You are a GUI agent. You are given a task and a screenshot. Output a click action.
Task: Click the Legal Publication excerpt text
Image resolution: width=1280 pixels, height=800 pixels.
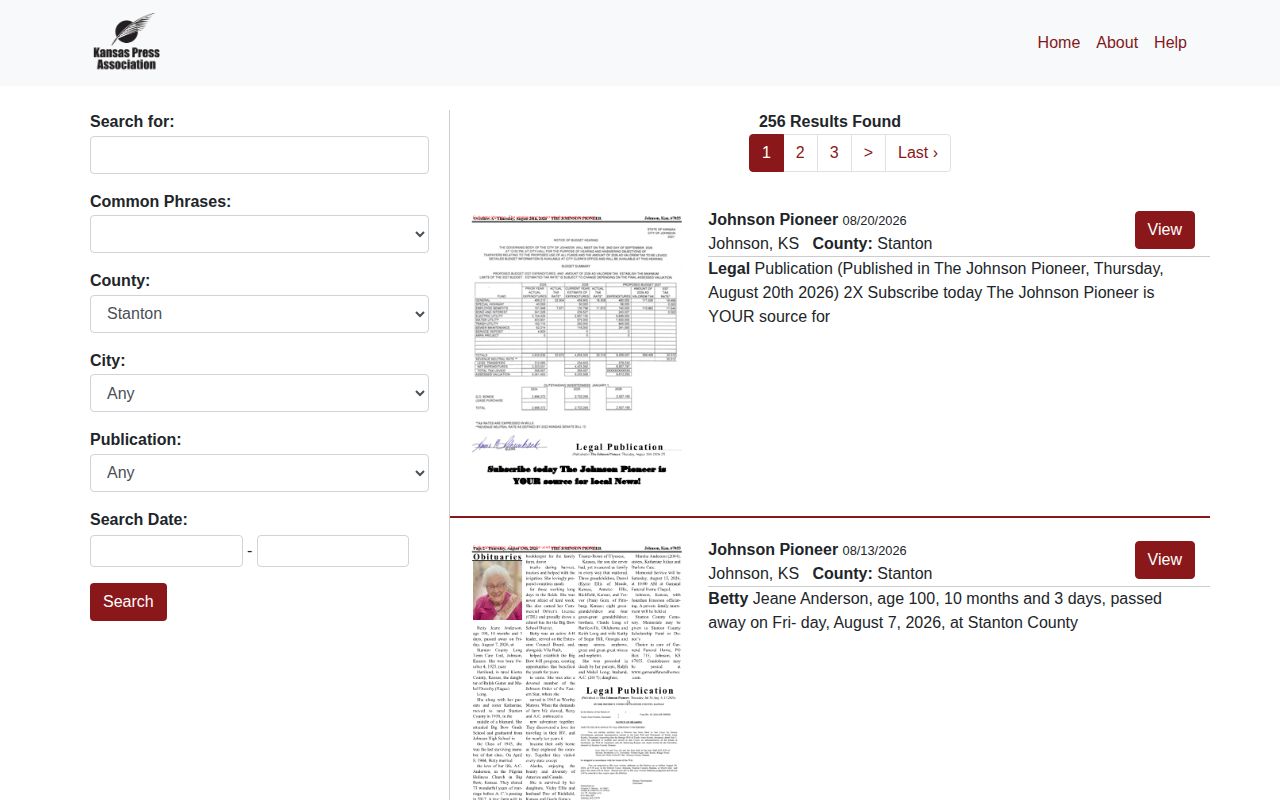[936, 292]
